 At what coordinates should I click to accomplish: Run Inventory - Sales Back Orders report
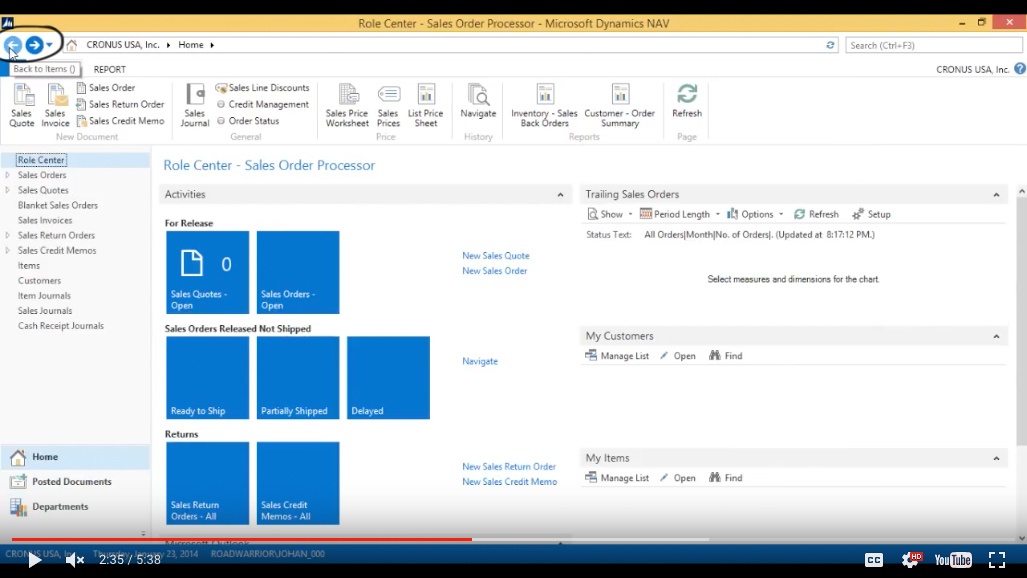[x=544, y=105]
